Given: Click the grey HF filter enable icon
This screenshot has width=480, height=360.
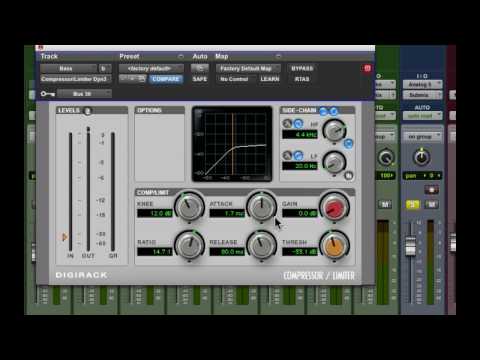Looking at the screenshot, I should [287, 124].
